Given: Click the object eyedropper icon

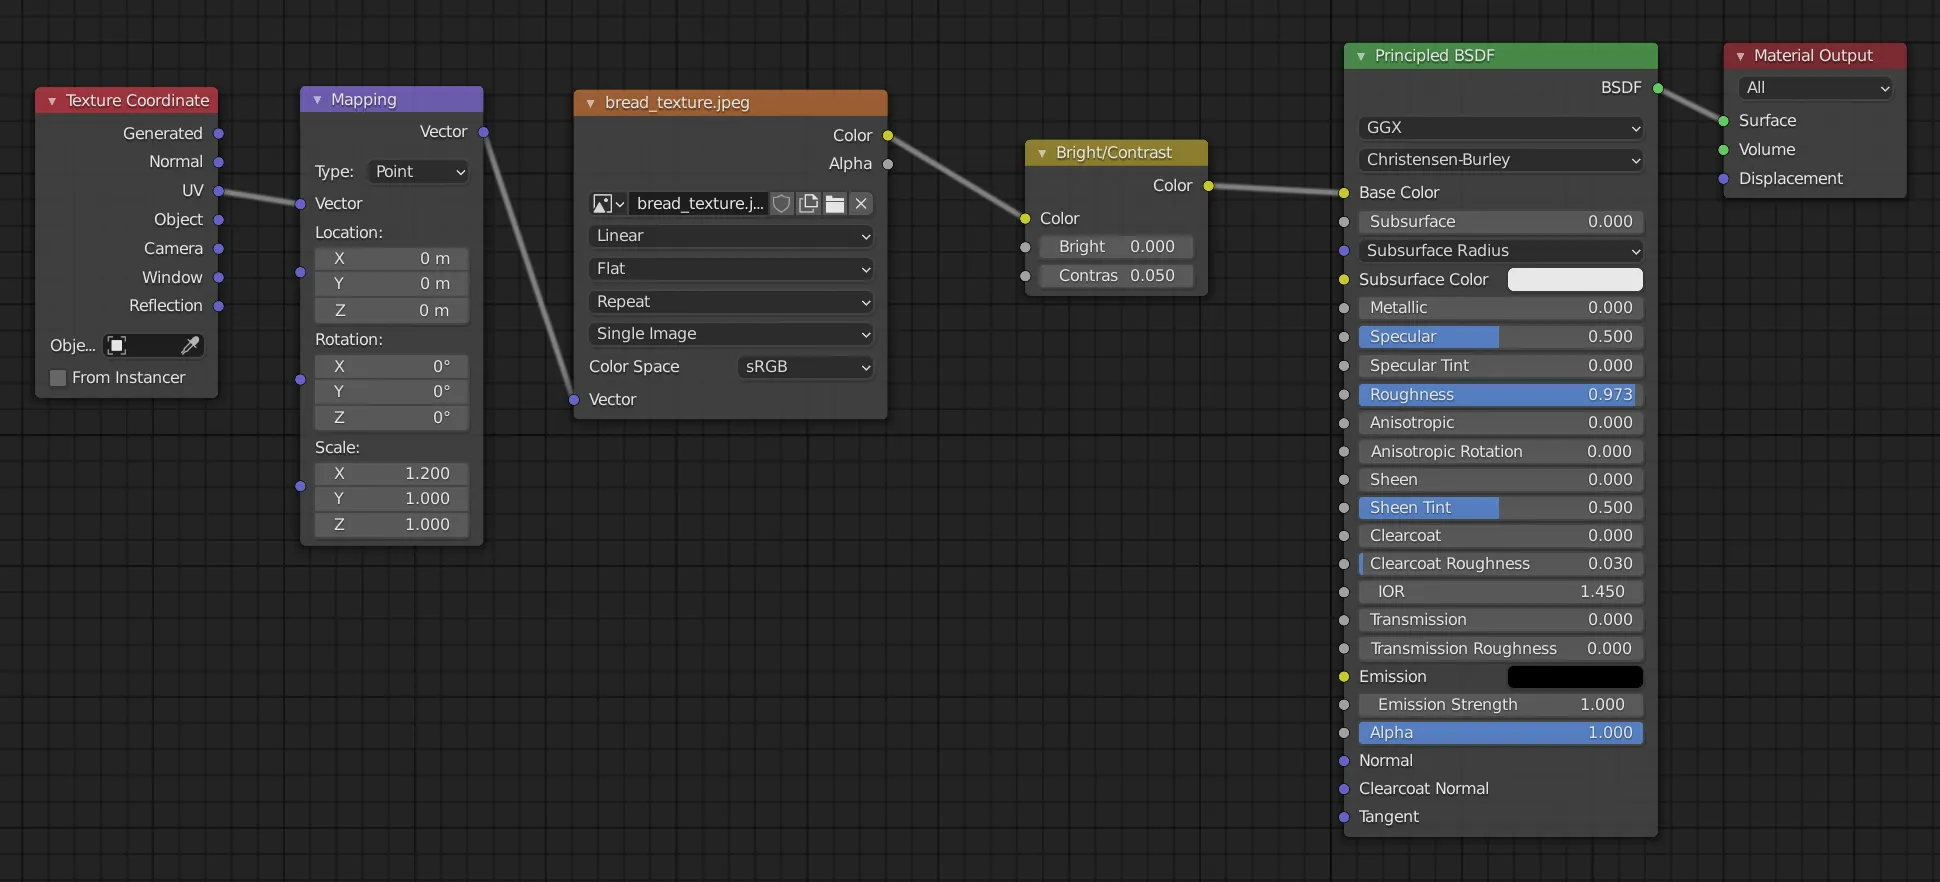Looking at the screenshot, I should (190, 346).
